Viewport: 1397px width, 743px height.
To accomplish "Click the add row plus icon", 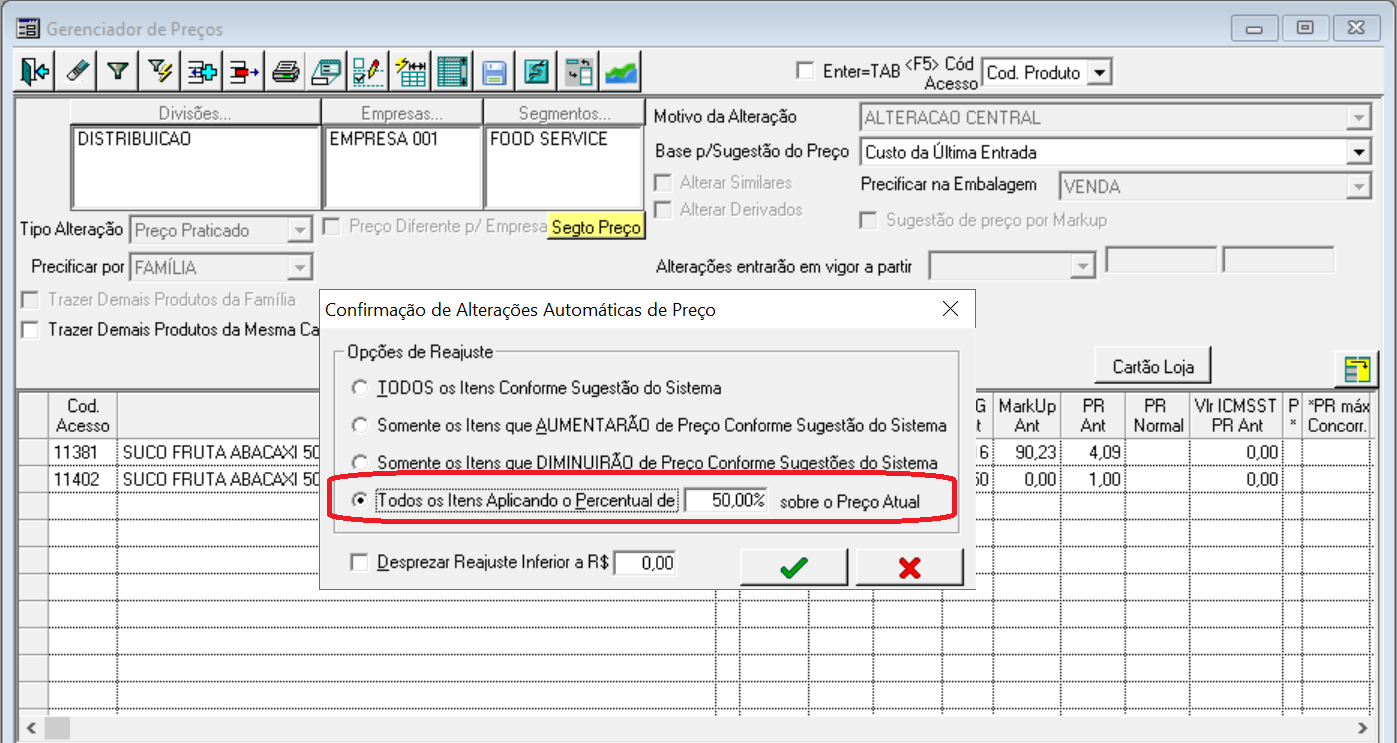I will coord(202,72).
